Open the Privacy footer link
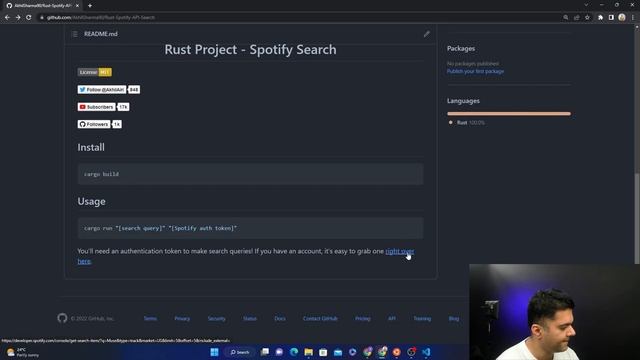 (182, 318)
